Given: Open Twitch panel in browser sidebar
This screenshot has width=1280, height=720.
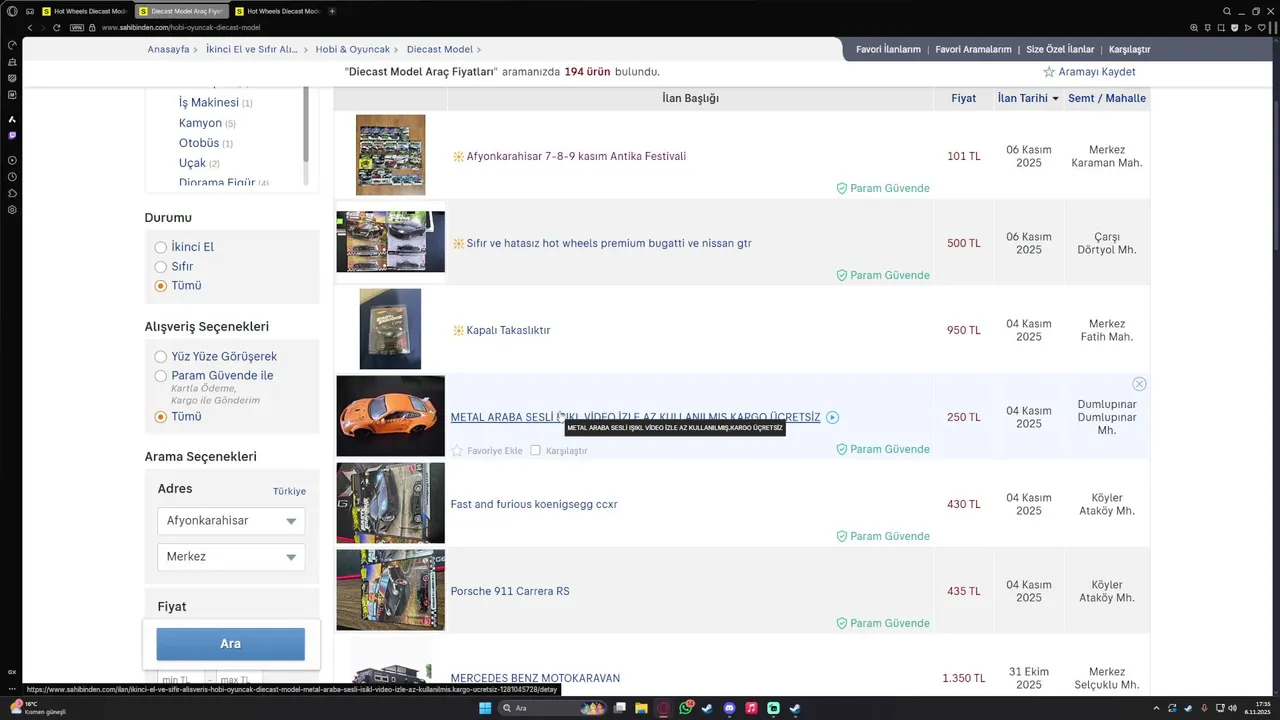Looking at the screenshot, I should coord(12,134).
